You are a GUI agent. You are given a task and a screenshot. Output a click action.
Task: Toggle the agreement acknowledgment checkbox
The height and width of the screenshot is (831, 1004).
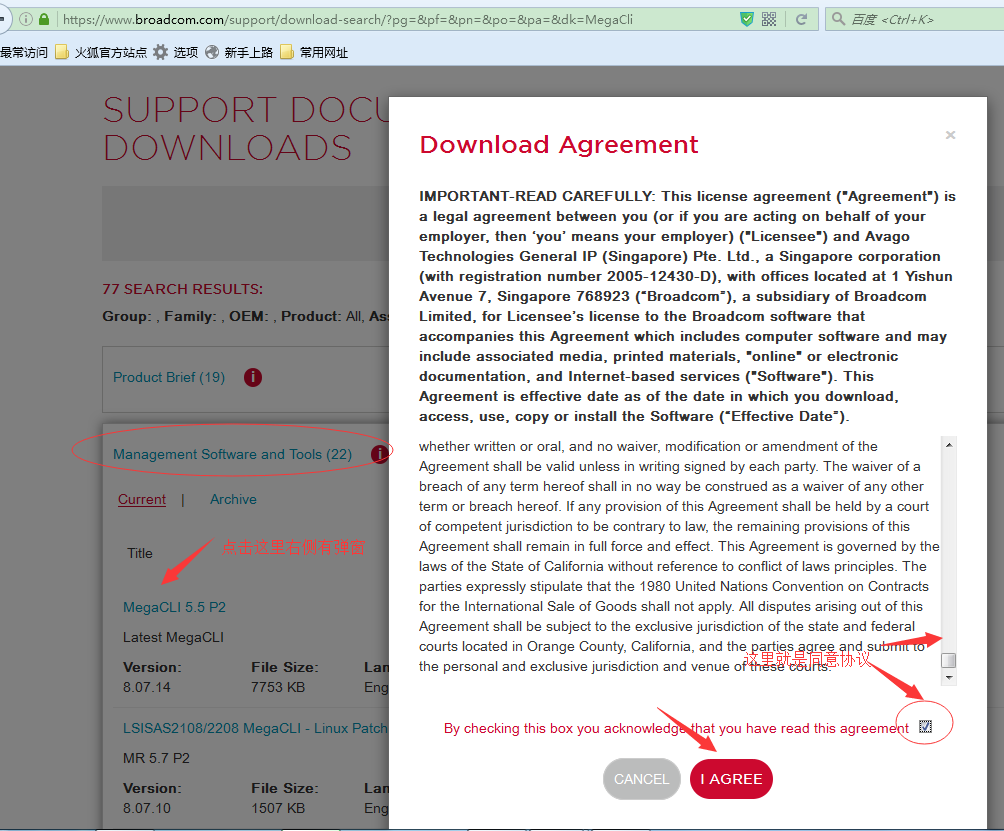click(925, 727)
